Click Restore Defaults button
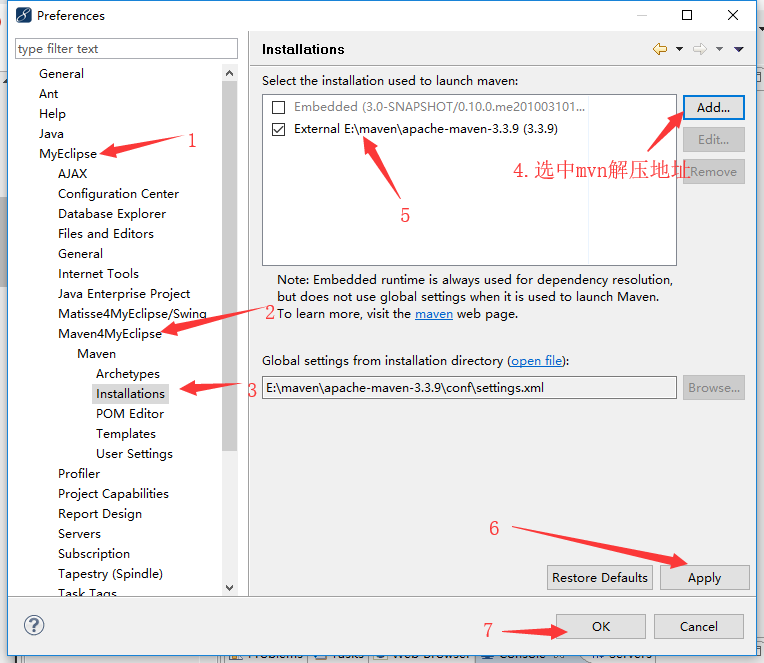The height and width of the screenshot is (663, 764). [599, 578]
